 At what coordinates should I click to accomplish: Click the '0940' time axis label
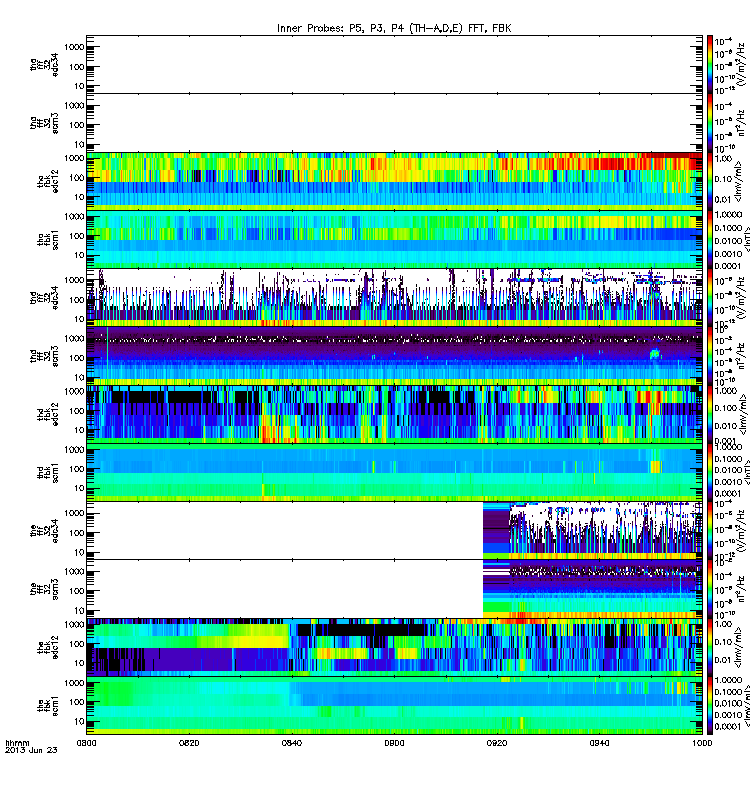click(x=599, y=743)
